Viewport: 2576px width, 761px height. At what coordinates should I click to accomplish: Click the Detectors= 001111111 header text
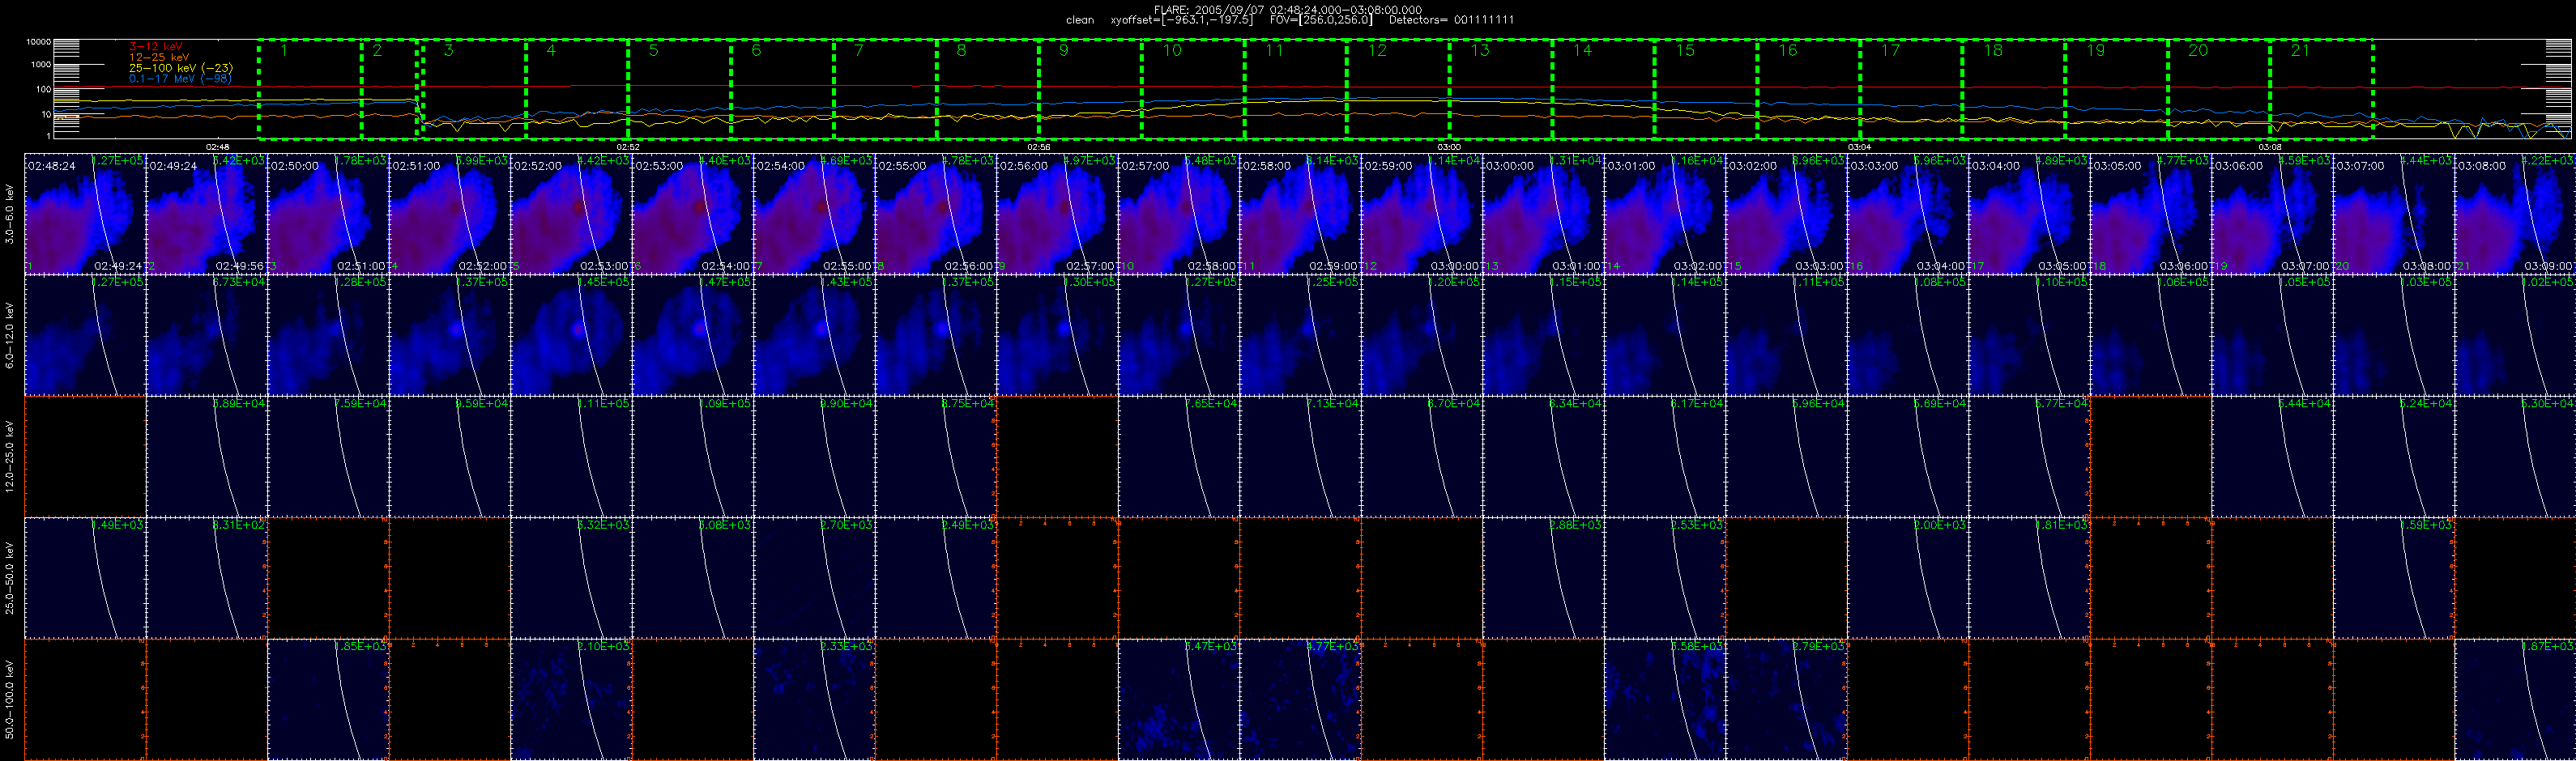click(1452, 20)
